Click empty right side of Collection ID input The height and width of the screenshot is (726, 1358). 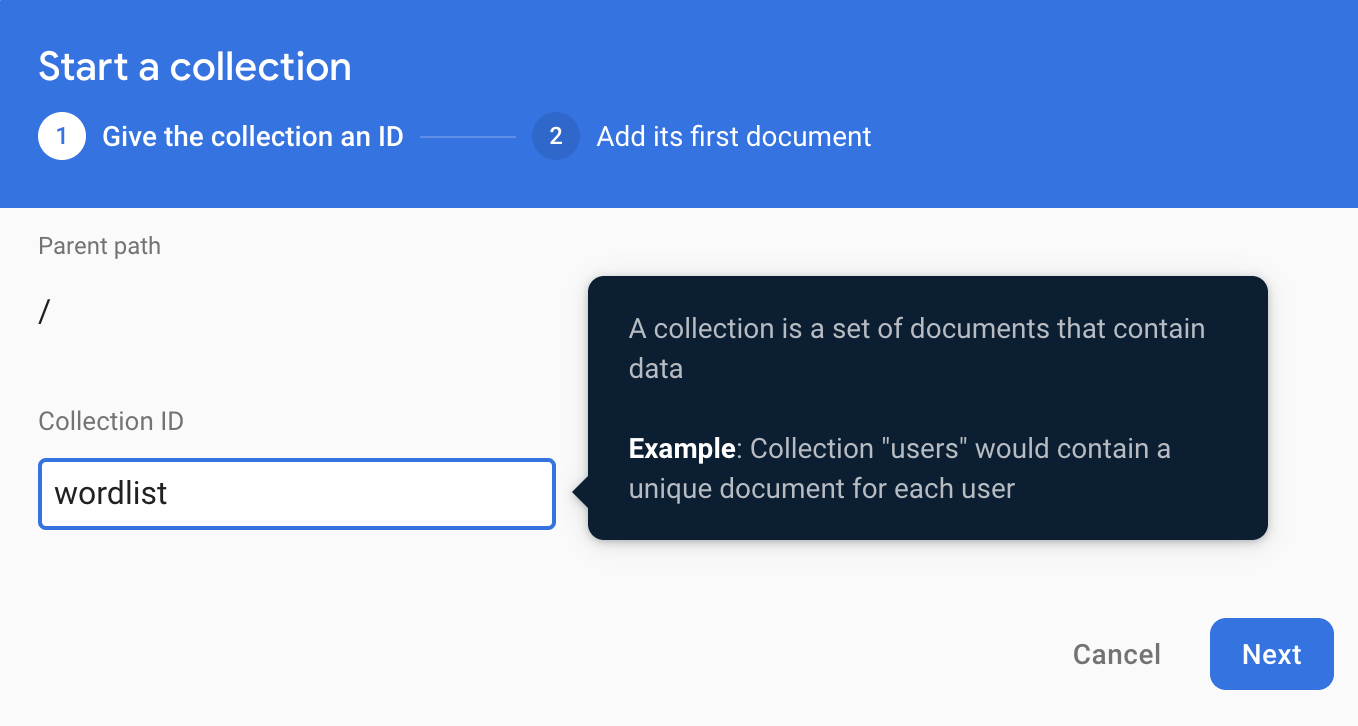coord(450,493)
